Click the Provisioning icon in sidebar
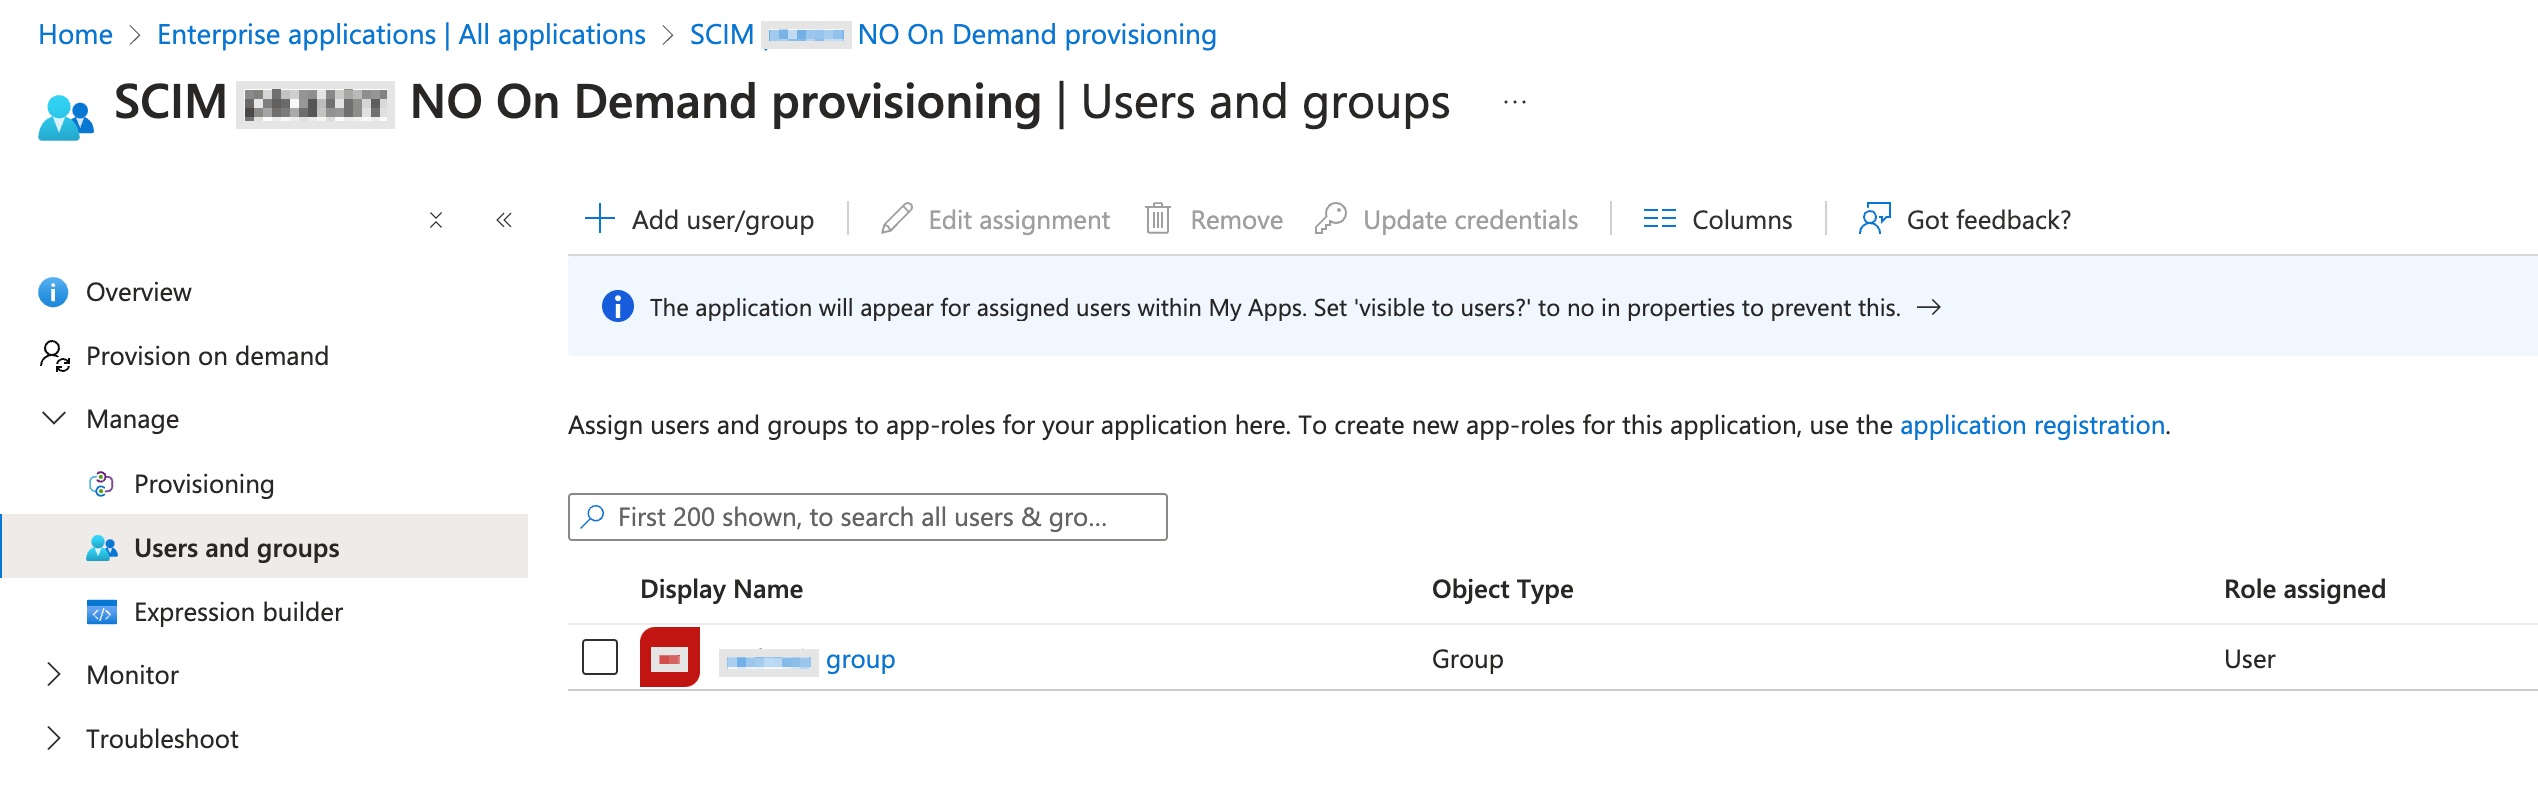The height and width of the screenshot is (788, 2538). pos(102,484)
